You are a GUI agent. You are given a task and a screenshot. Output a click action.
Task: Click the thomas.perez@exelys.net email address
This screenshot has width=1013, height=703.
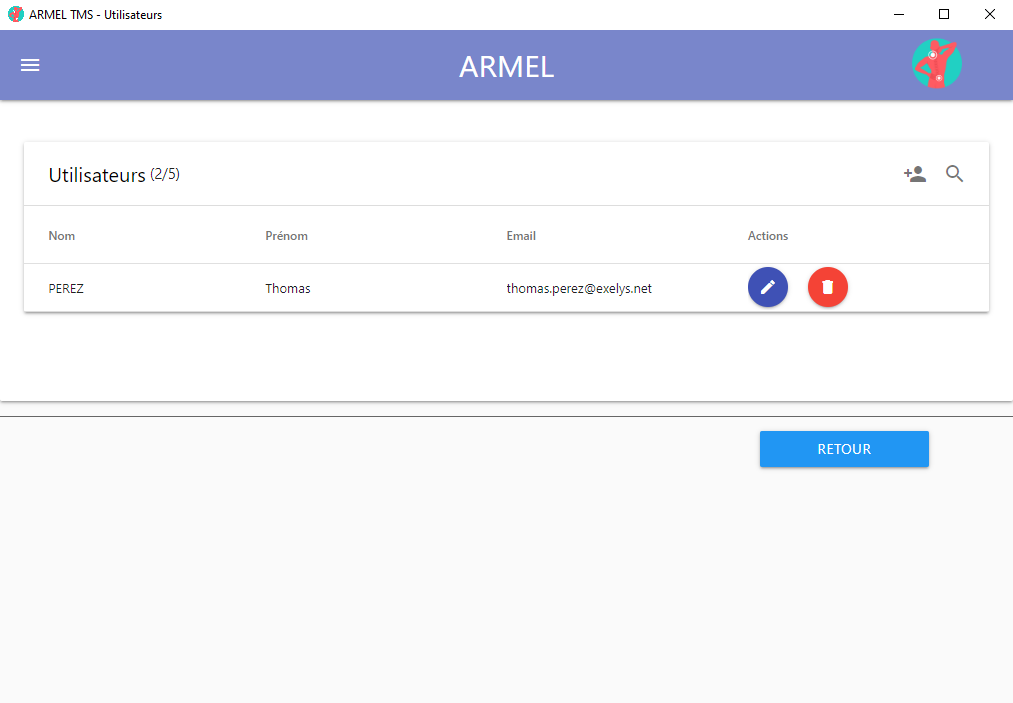coord(579,289)
